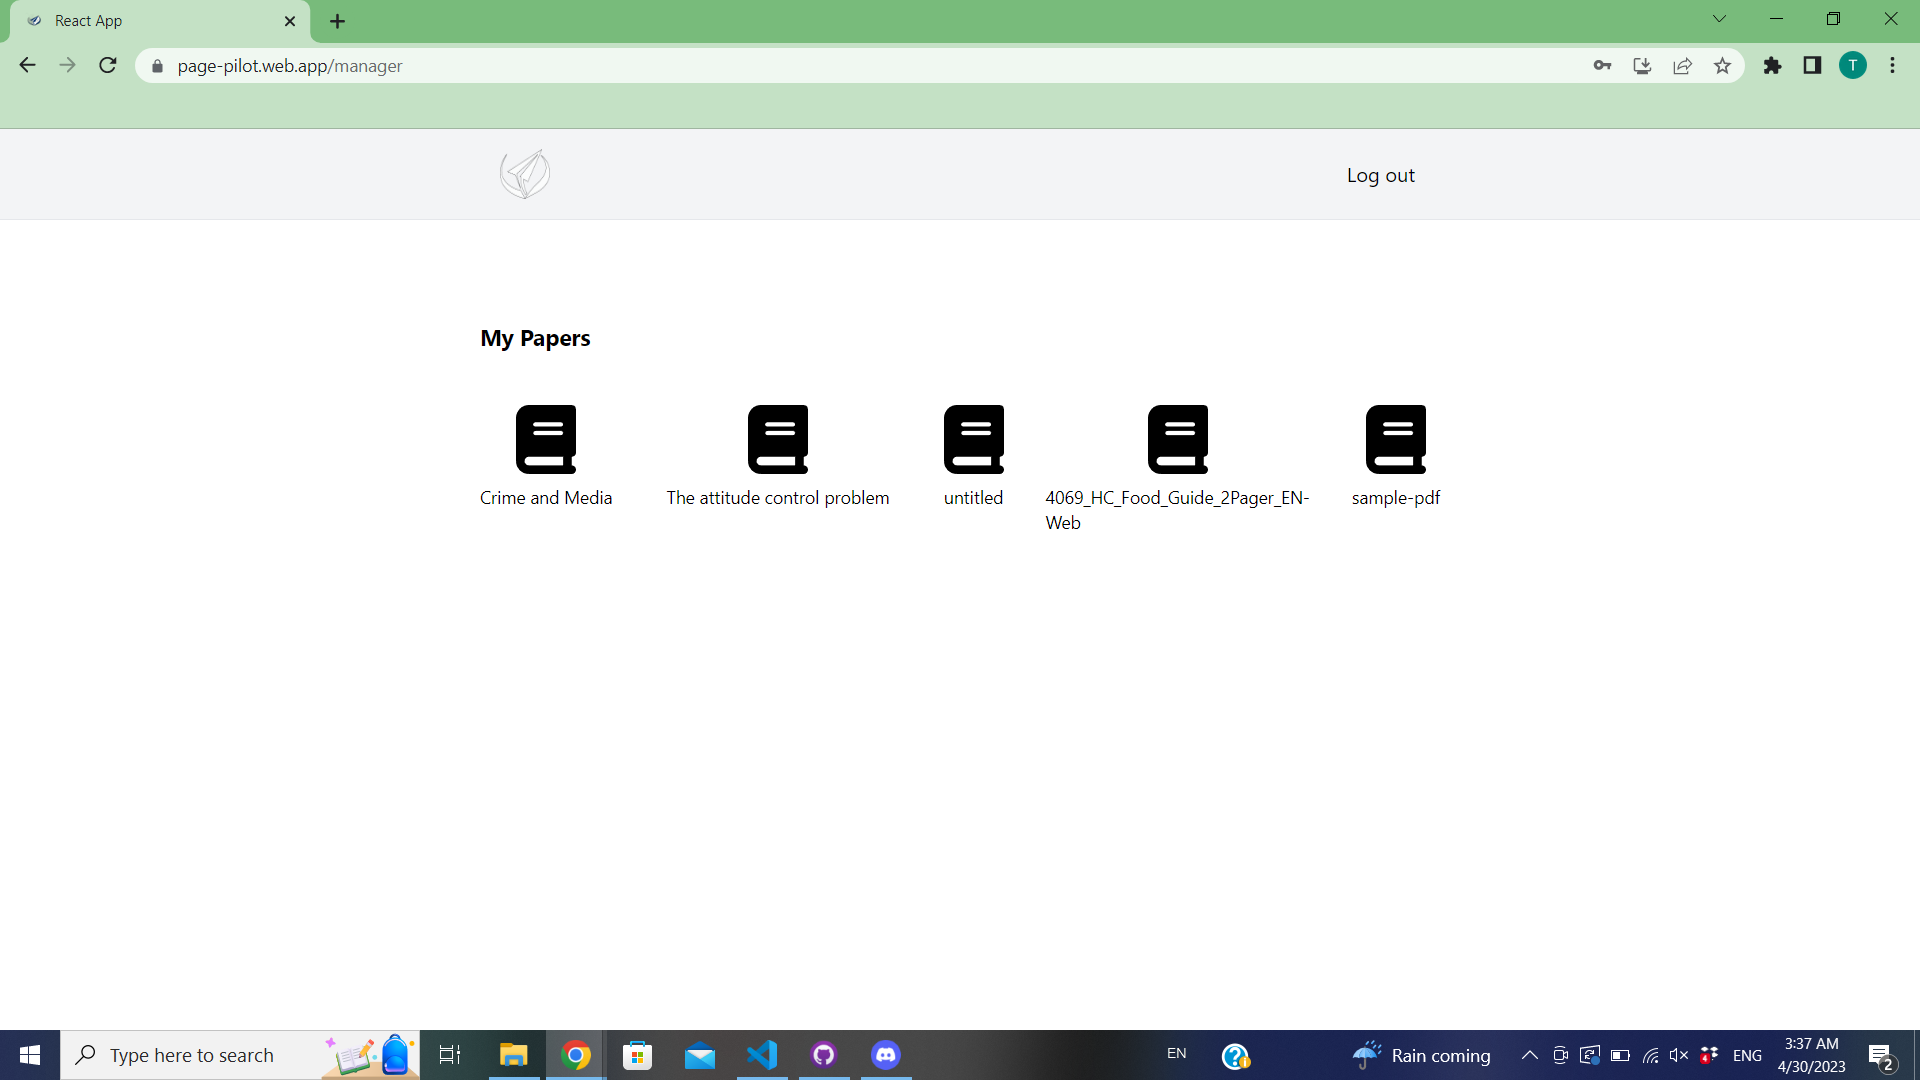The image size is (1920, 1080).
Task: Bookmark this page with the star icon
Action: click(x=1722, y=66)
